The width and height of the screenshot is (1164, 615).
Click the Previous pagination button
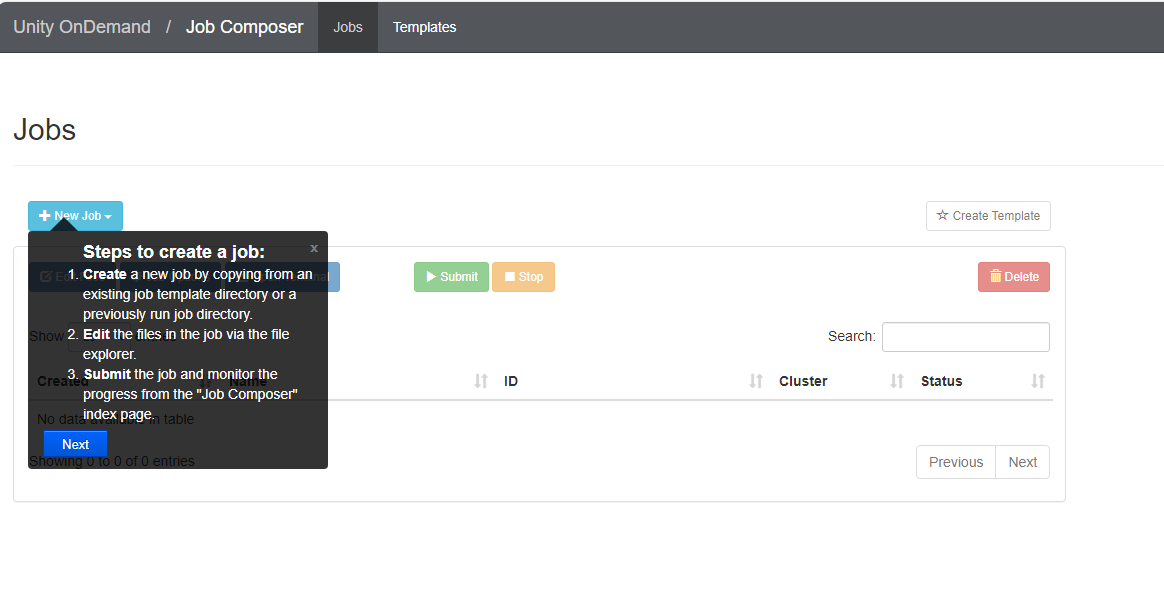coord(955,462)
